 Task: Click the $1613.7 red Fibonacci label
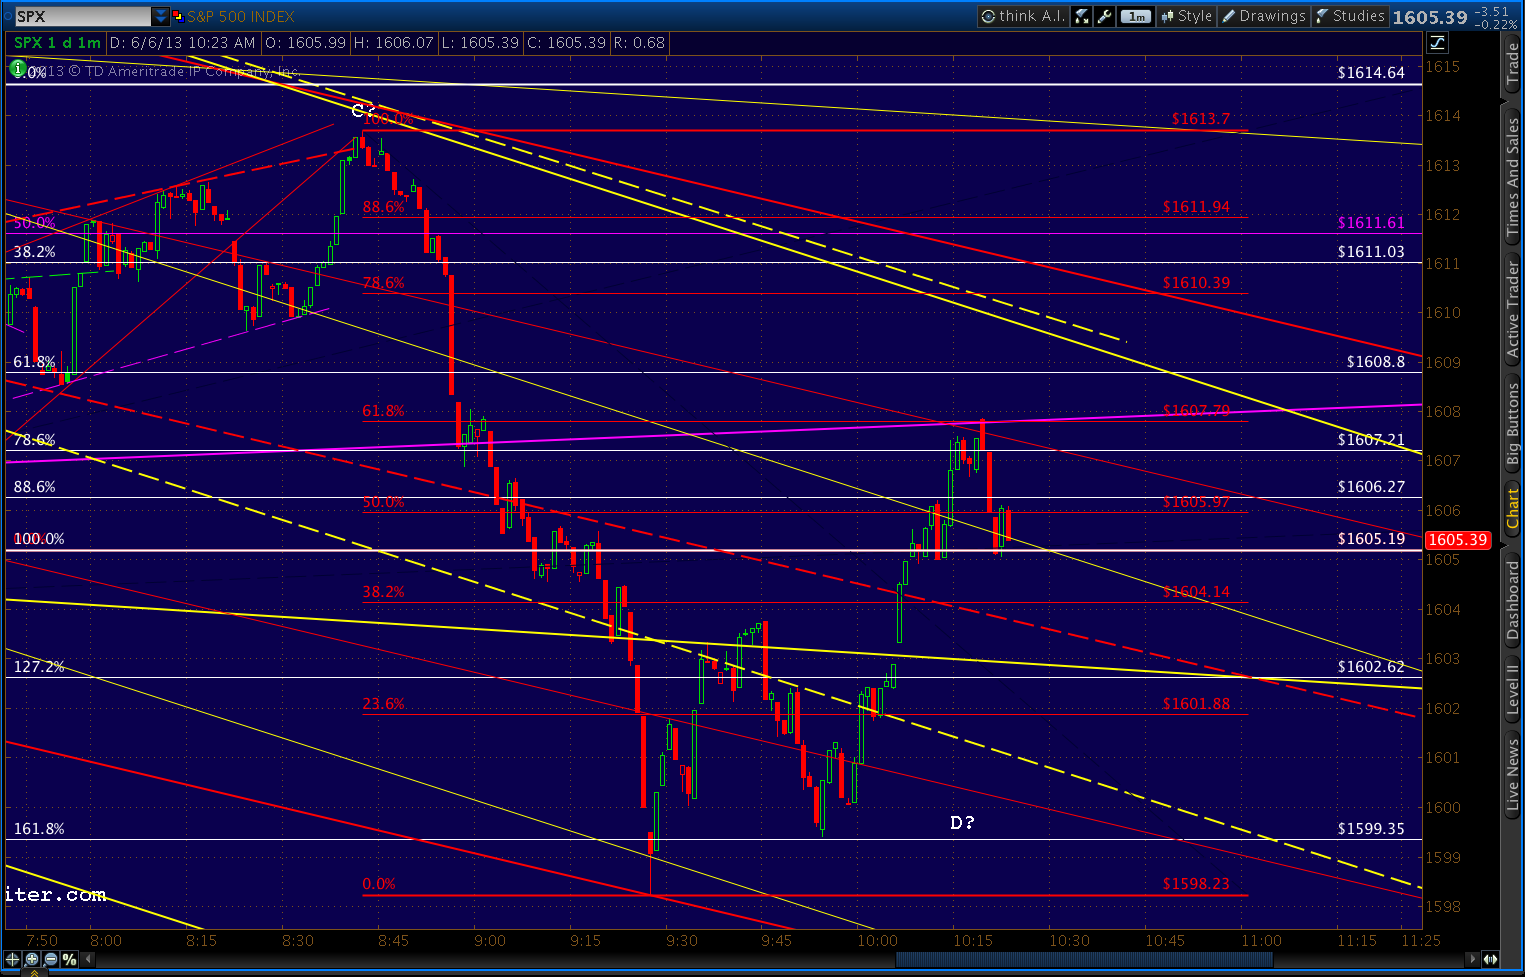coord(1201,119)
